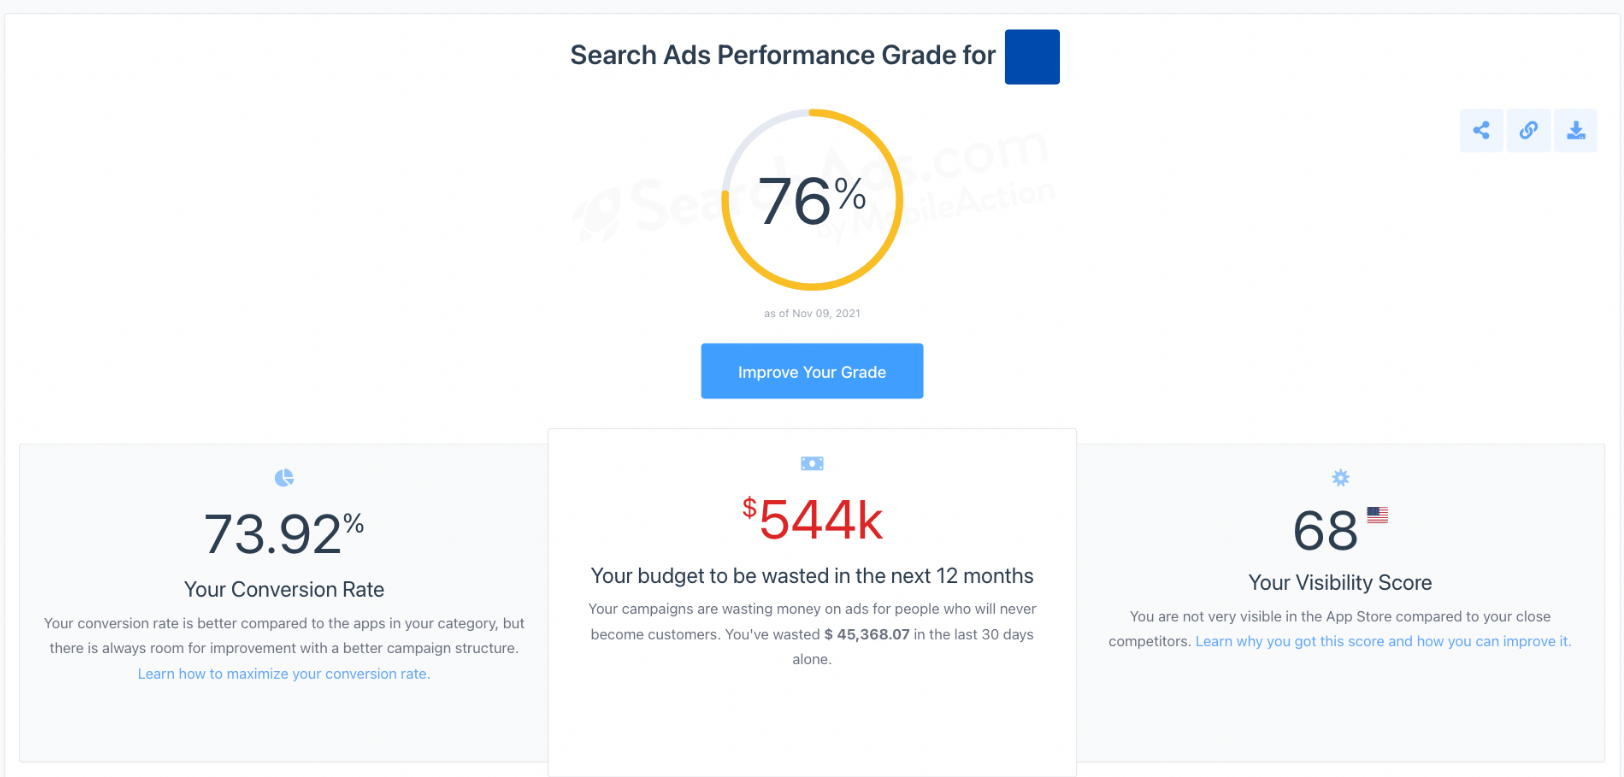Click the gear icon above Visibility Score
Screen dimensions: 1624x777
1339,477
